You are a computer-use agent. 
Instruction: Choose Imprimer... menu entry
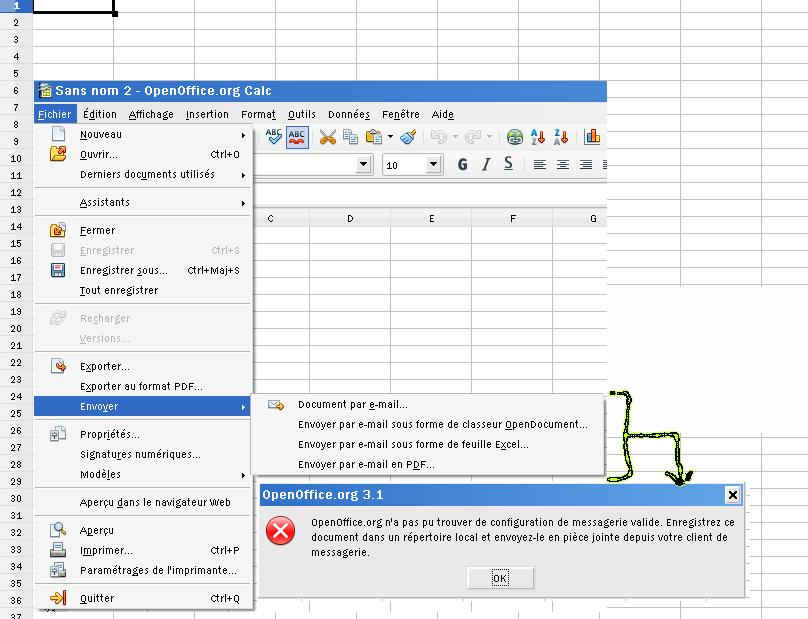point(143,550)
